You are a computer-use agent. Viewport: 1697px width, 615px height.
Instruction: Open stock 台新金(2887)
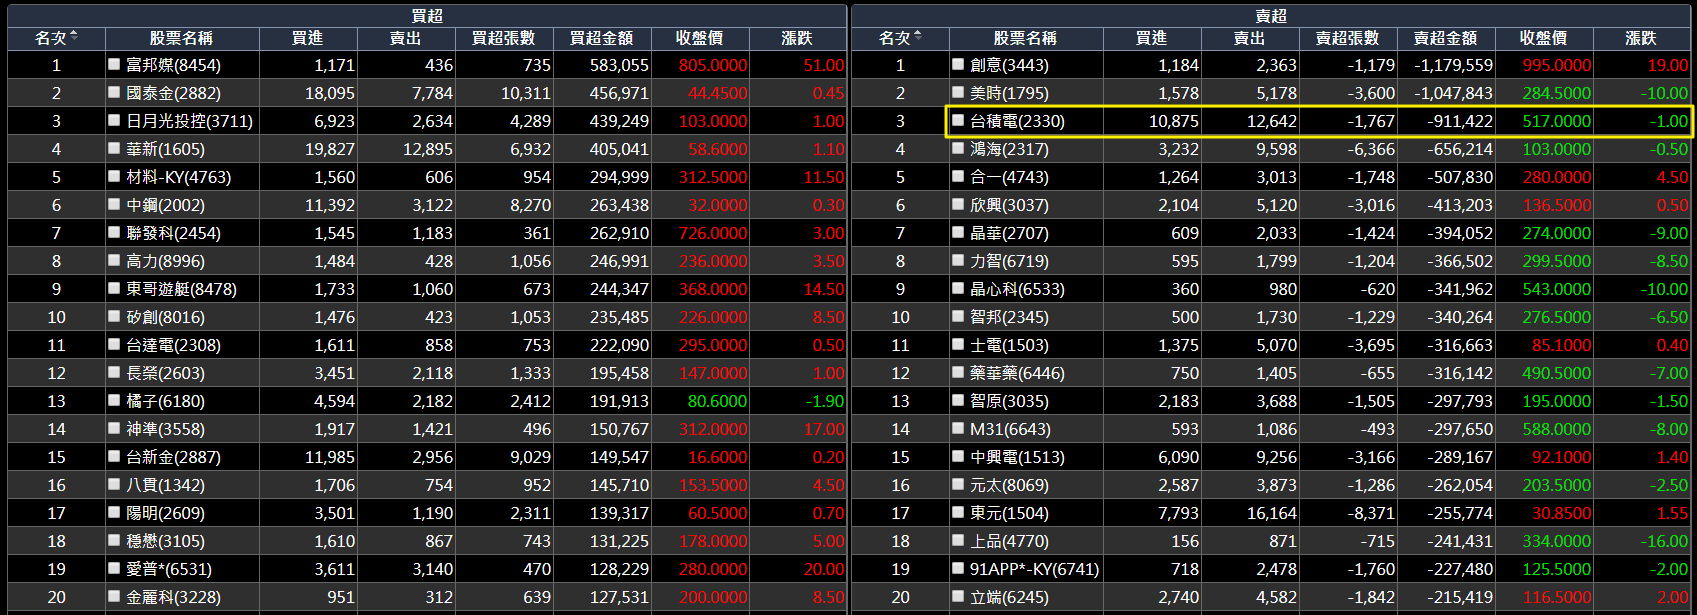[174, 457]
